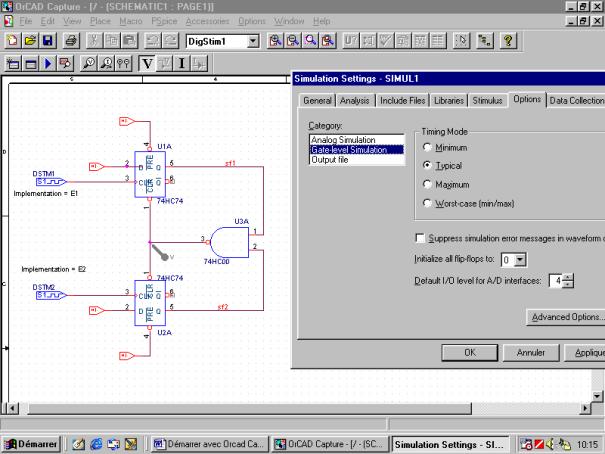Image resolution: width=605 pixels, height=454 pixels.
Task: Open a file using the folder icon
Action: (30, 41)
